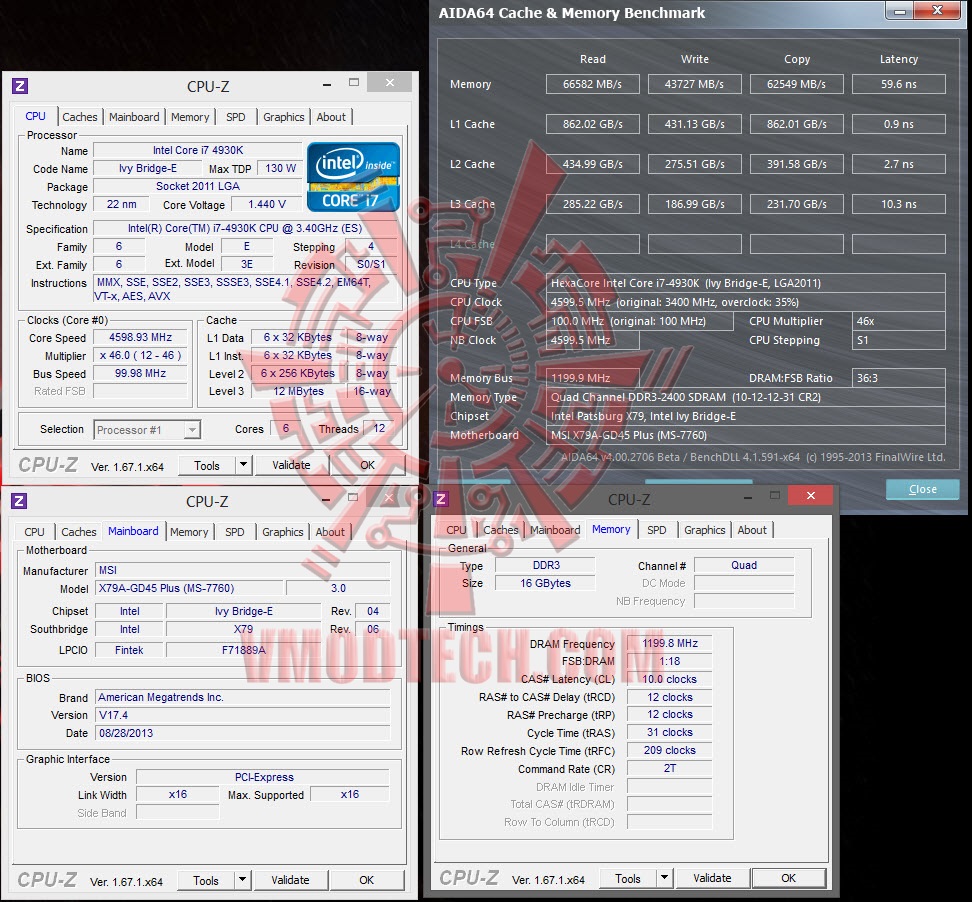The height and width of the screenshot is (902, 972).
Task: Click L3 Cache Copy value 231.70 GB/s
Action: pos(797,204)
